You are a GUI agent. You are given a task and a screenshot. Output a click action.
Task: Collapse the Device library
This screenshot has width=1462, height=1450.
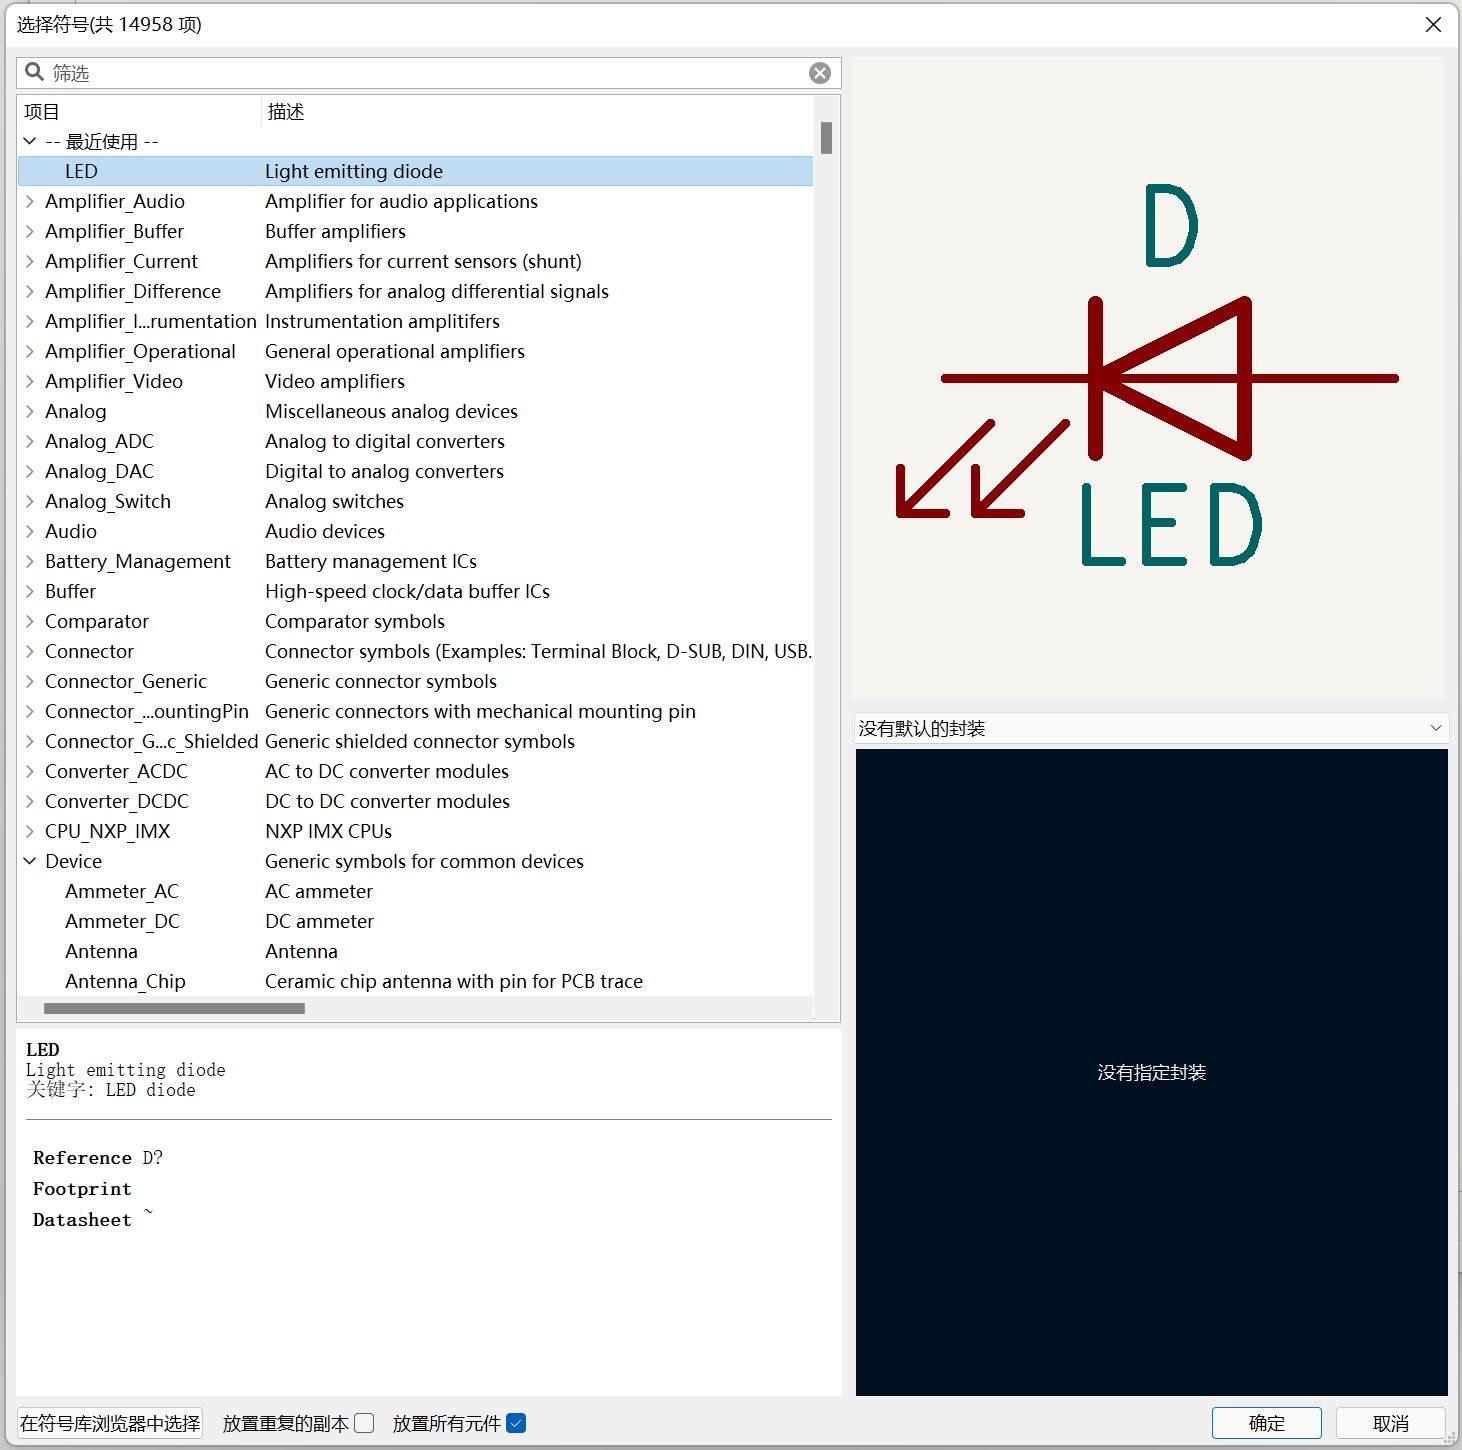tap(30, 861)
